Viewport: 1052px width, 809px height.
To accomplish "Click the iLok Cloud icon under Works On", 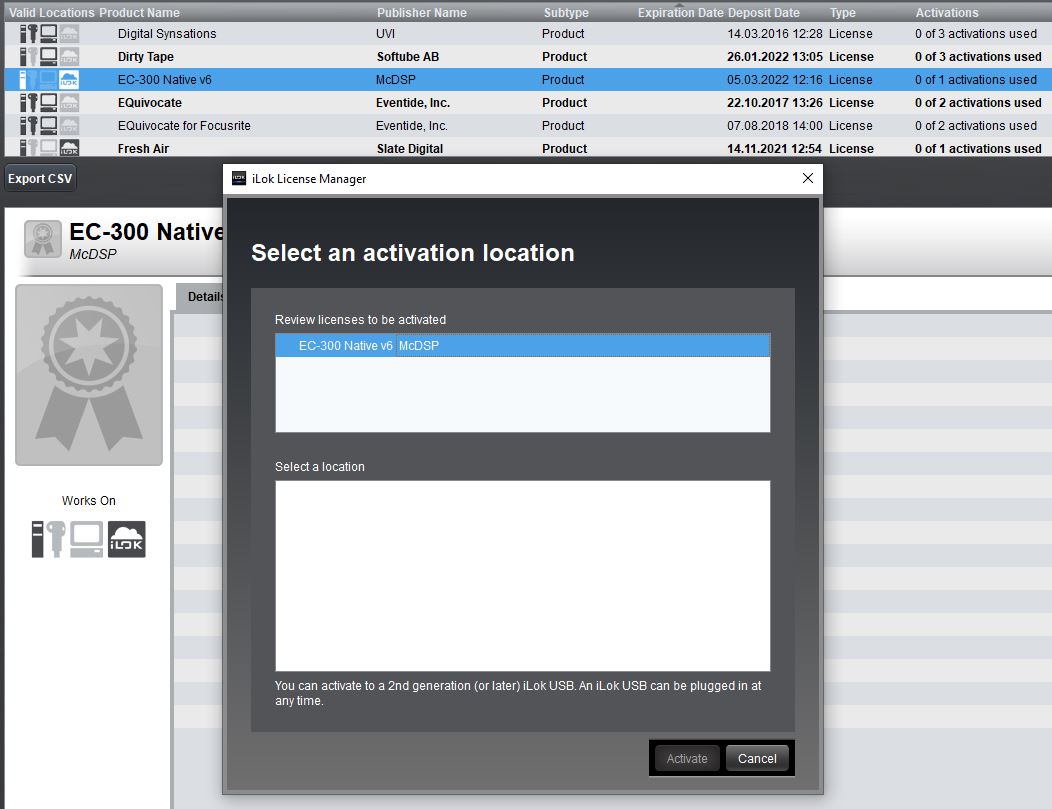I will (127, 539).
